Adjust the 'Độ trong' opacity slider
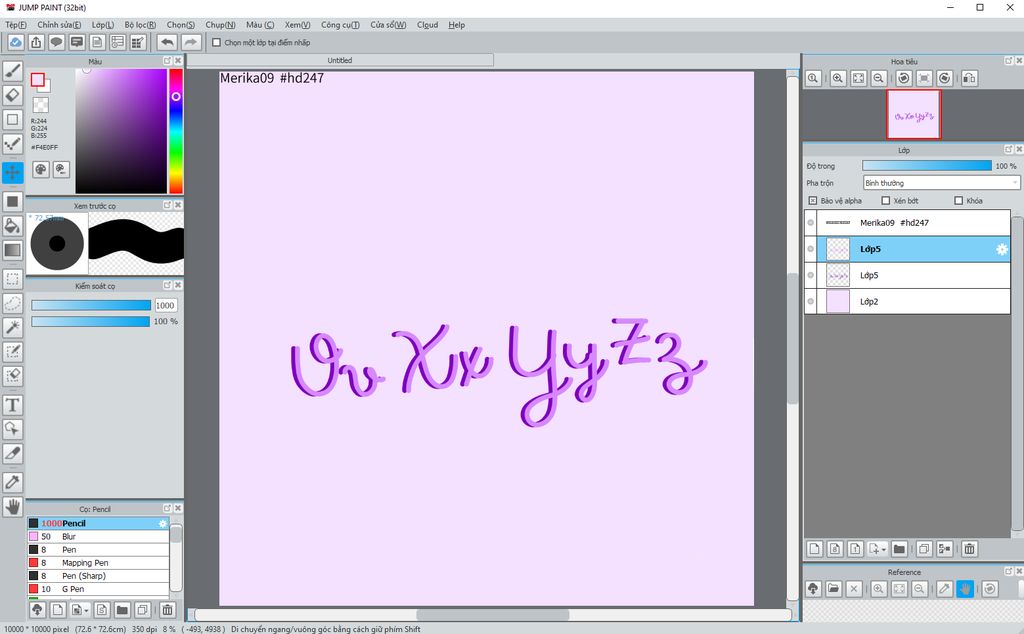The width and height of the screenshot is (1024, 634). (927, 166)
